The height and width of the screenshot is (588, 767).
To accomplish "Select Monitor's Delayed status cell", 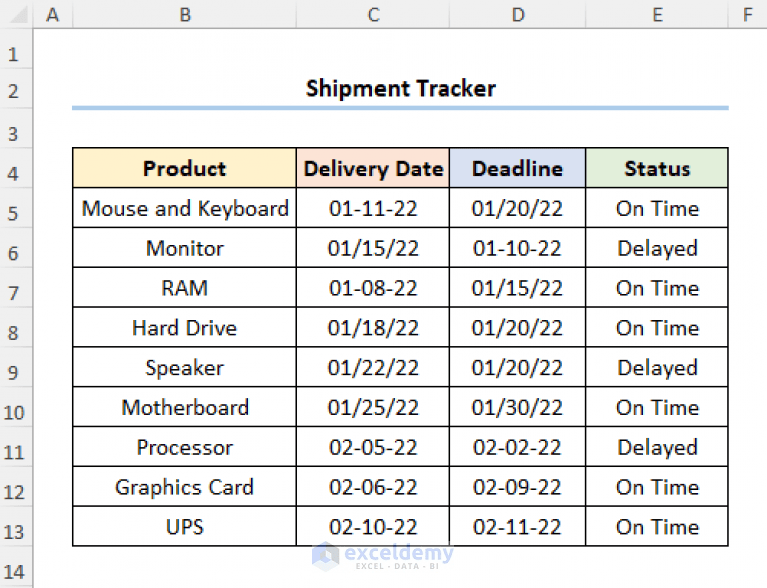I will tap(657, 248).
